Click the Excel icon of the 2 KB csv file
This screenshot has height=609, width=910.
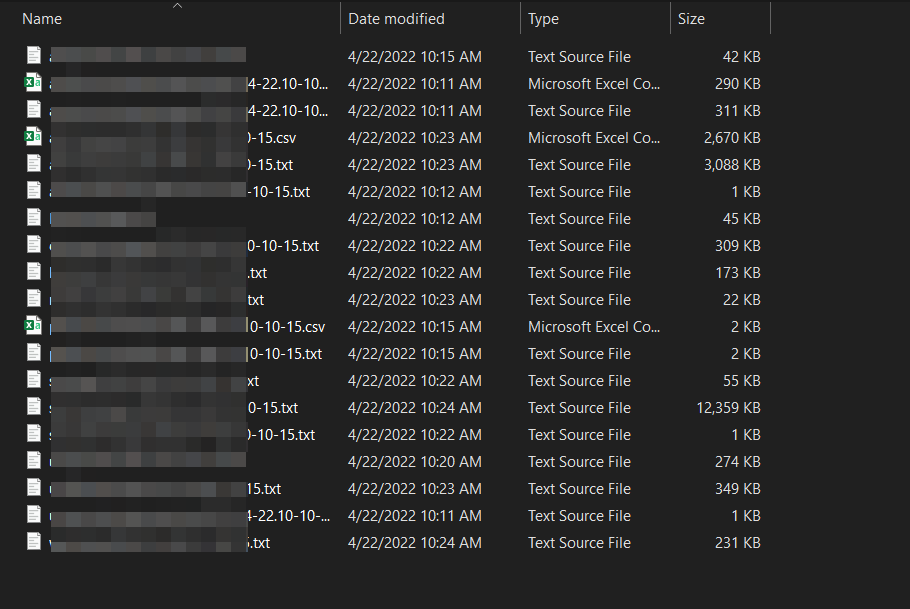[33, 325]
